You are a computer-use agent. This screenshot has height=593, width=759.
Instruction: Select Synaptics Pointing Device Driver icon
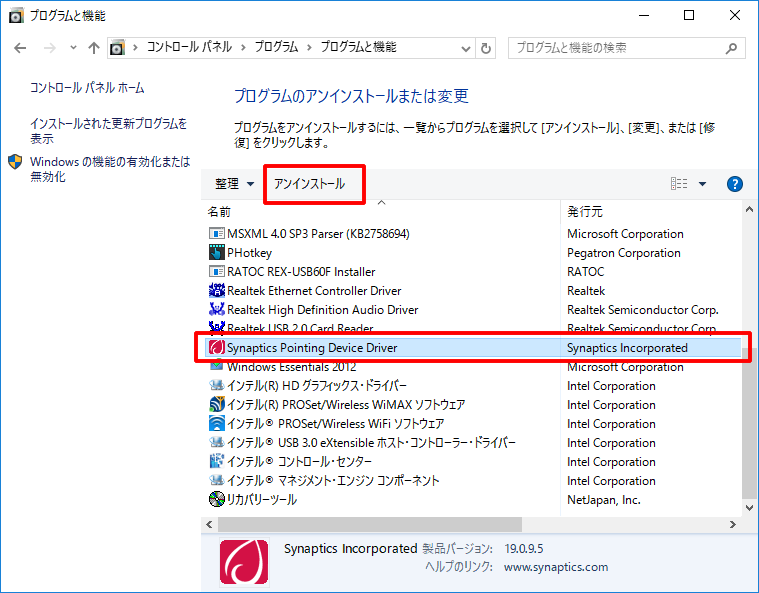pos(216,348)
